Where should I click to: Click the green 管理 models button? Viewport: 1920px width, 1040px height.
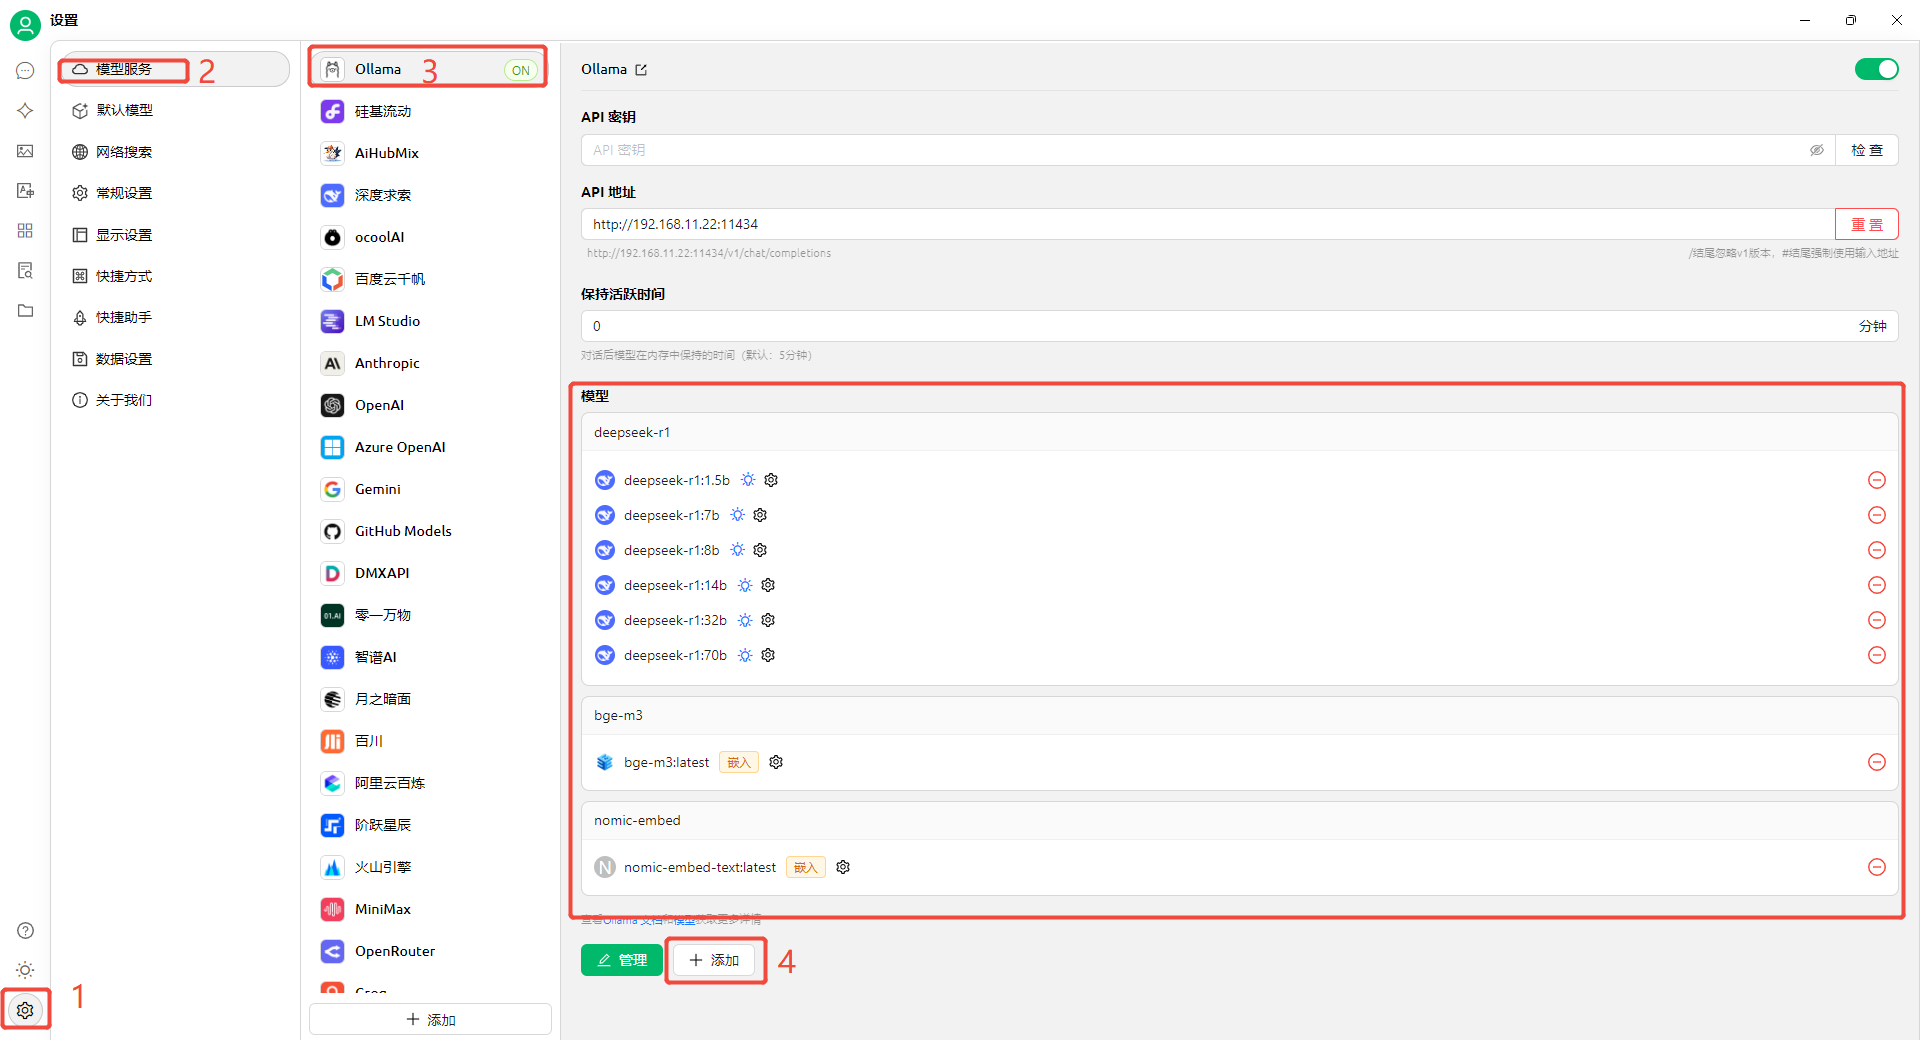pyautogui.click(x=621, y=960)
